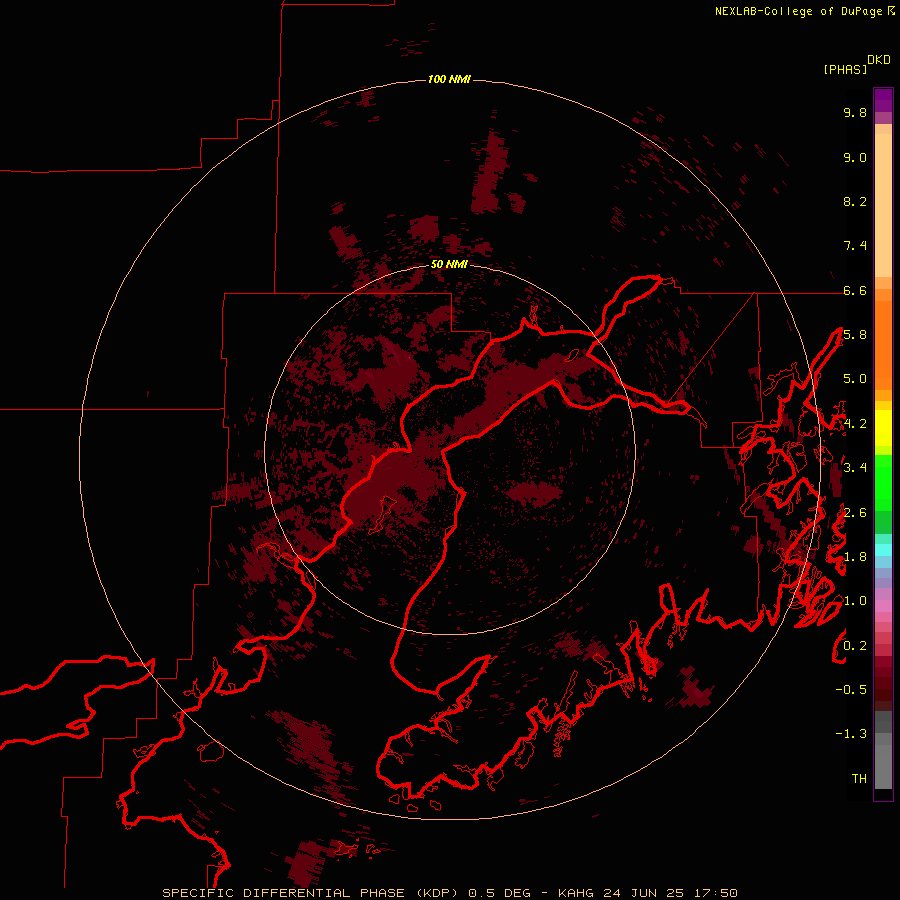Click the 4.2 legend value
This screenshot has width=900, height=900.
pyautogui.click(x=855, y=424)
